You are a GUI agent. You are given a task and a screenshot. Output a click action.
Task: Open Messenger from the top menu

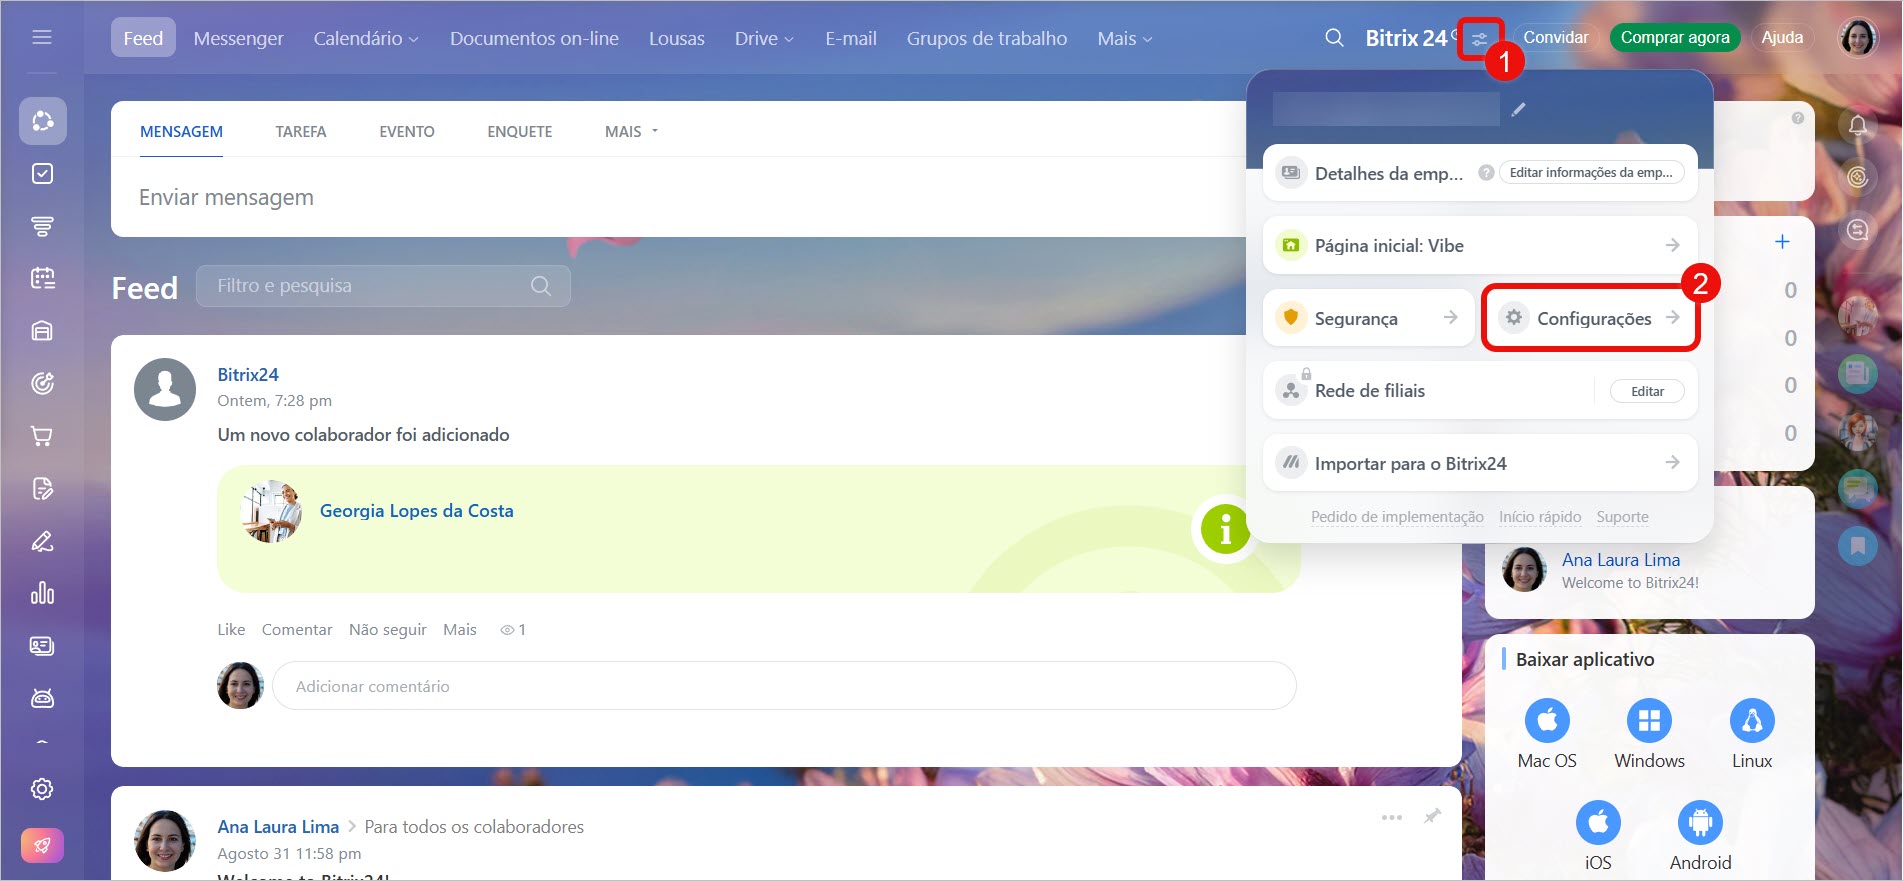tap(238, 38)
